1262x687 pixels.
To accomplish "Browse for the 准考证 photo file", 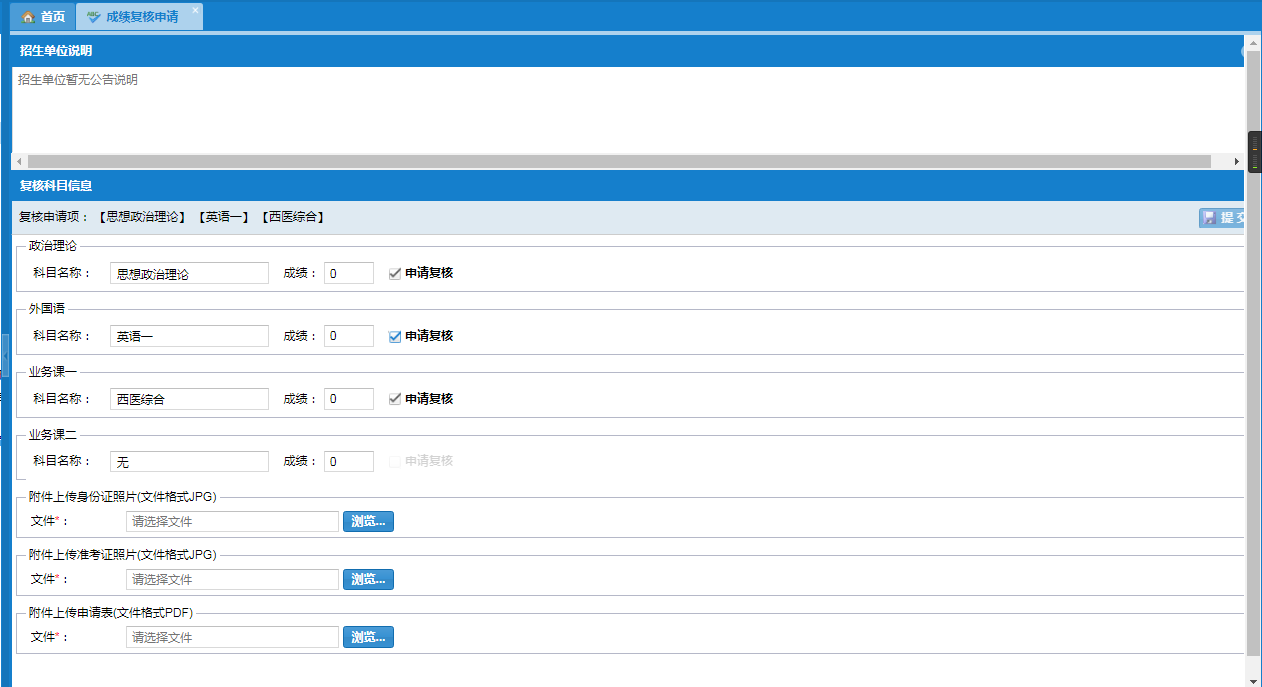I will (x=368, y=579).
